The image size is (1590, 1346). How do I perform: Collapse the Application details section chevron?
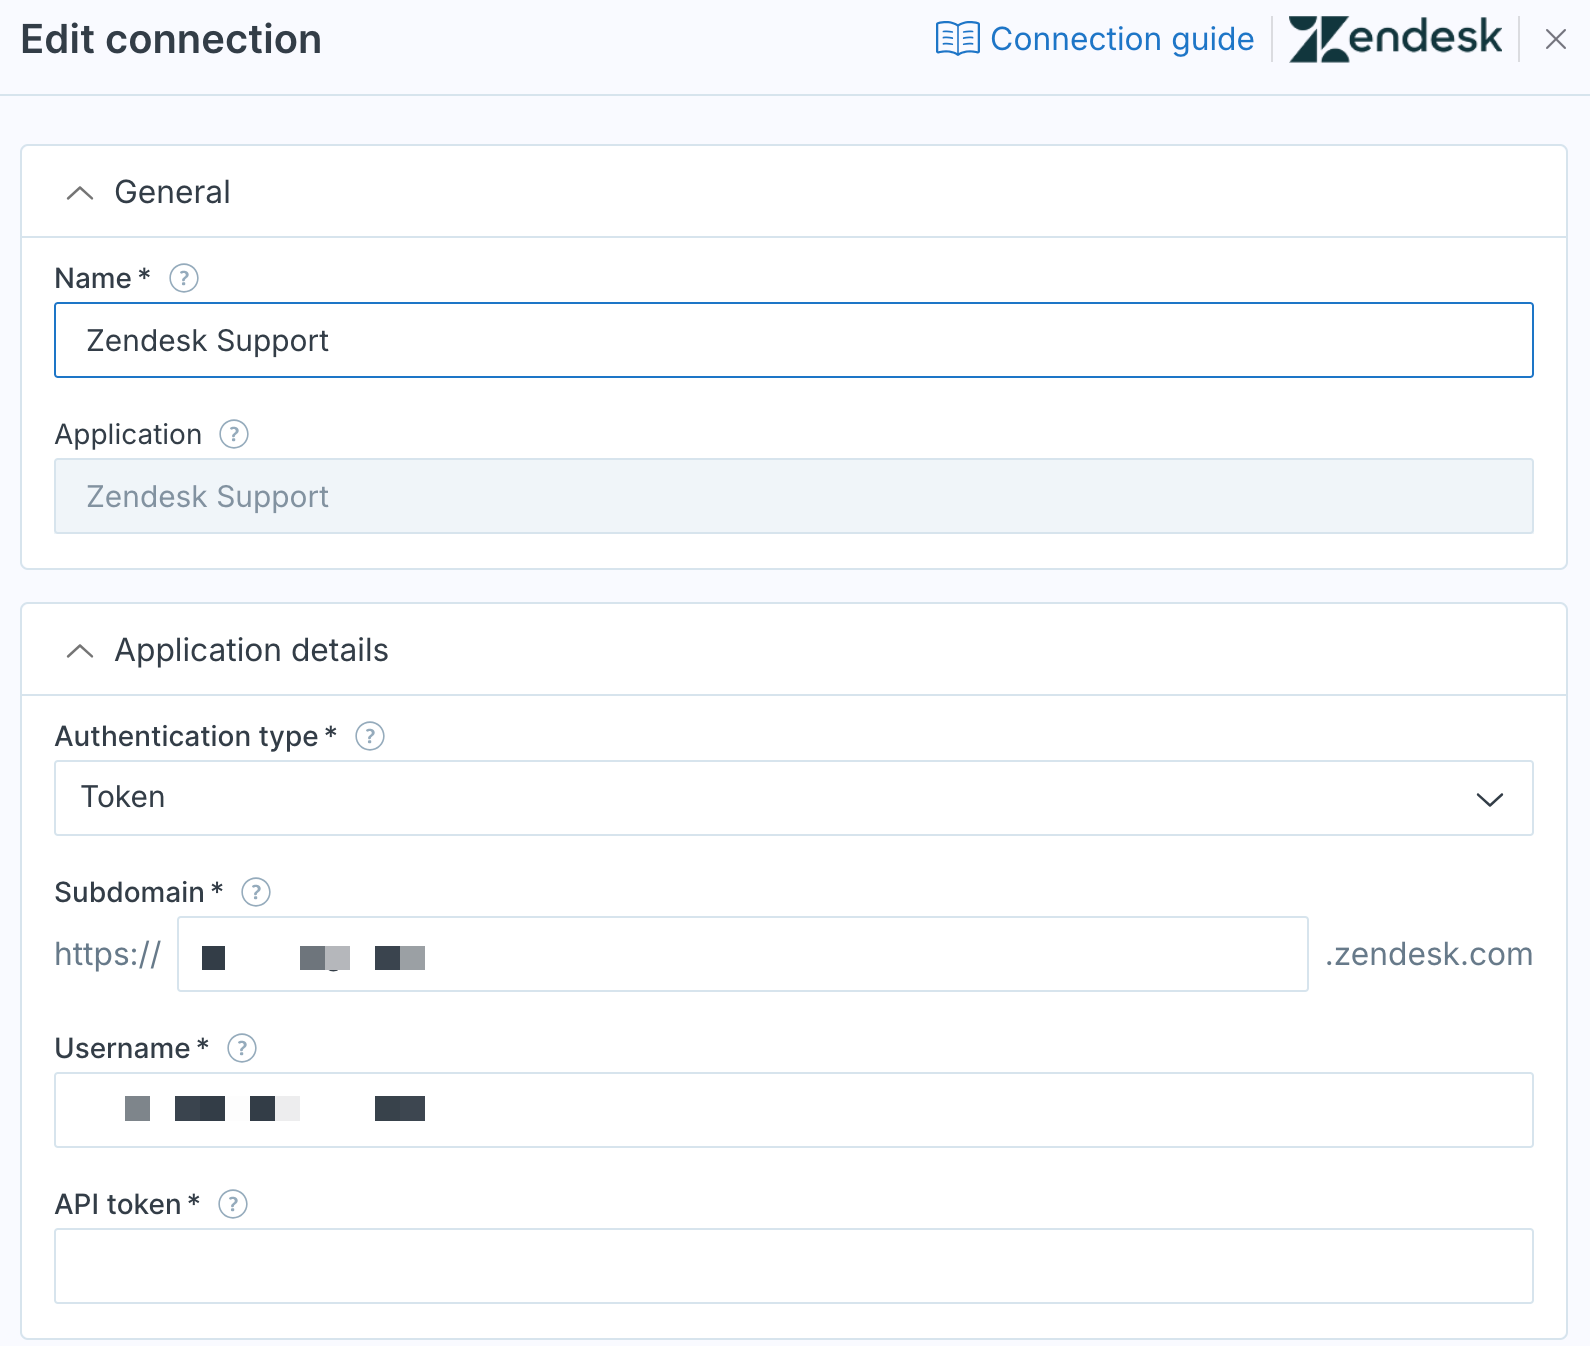click(x=80, y=651)
